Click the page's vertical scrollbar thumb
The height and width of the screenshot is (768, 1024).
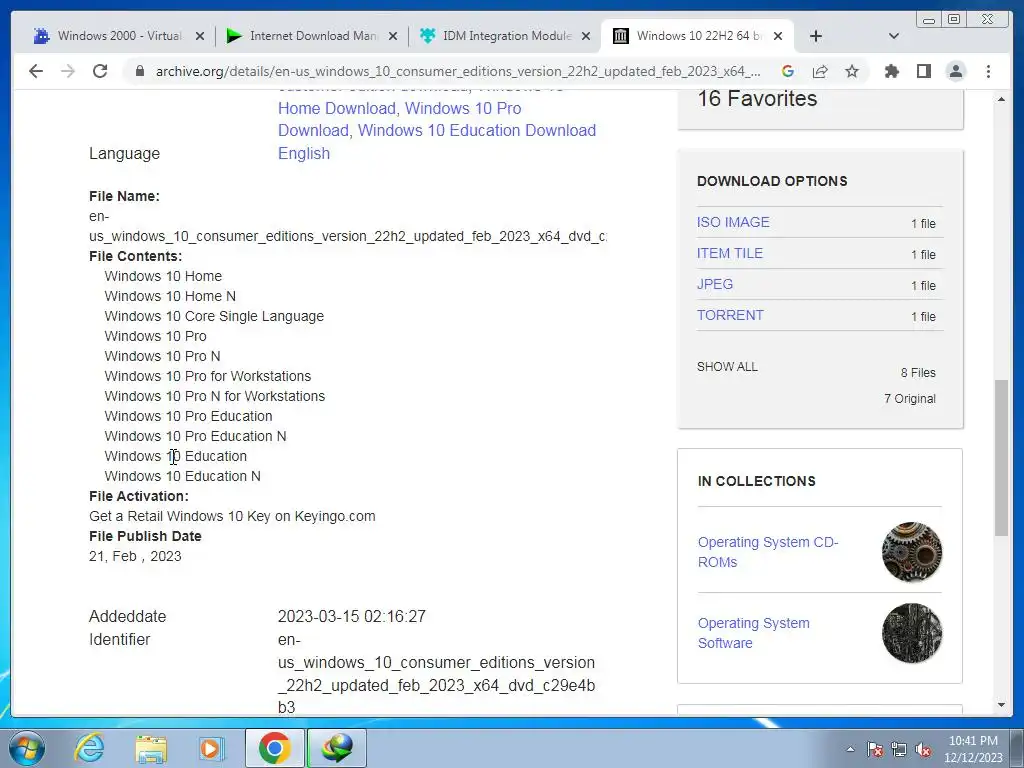pyautogui.click(x=1001, y=457)
